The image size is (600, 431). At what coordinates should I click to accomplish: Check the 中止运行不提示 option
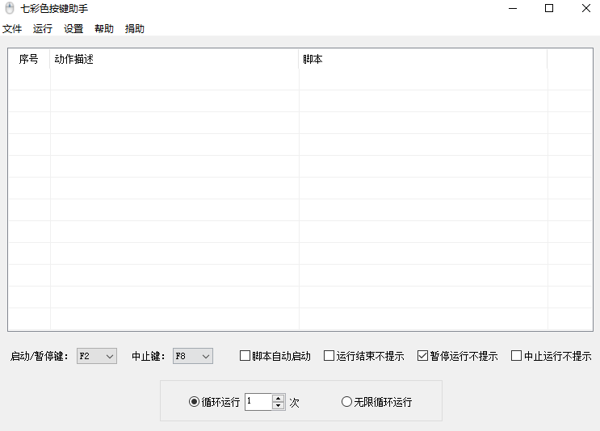[516, 356]
